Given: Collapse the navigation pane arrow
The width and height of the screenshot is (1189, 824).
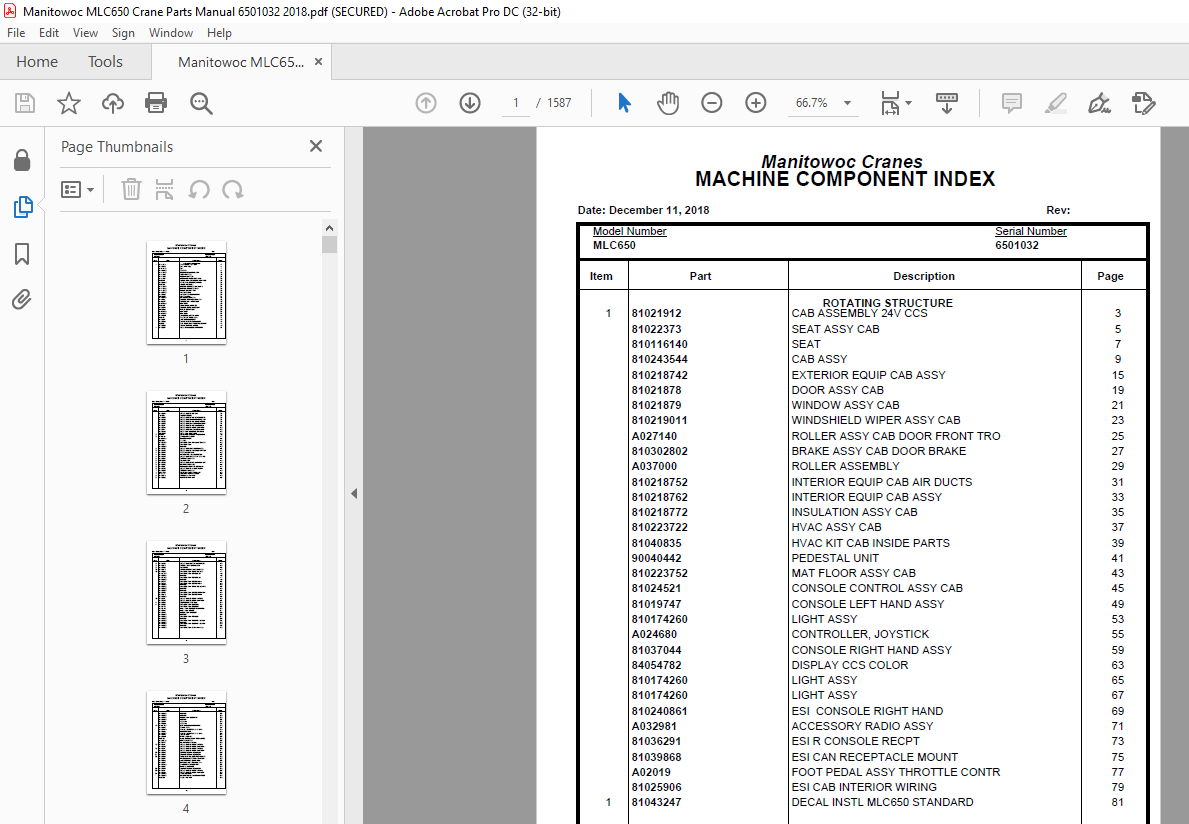Looking at the screenshot, I should click(354, 493).
